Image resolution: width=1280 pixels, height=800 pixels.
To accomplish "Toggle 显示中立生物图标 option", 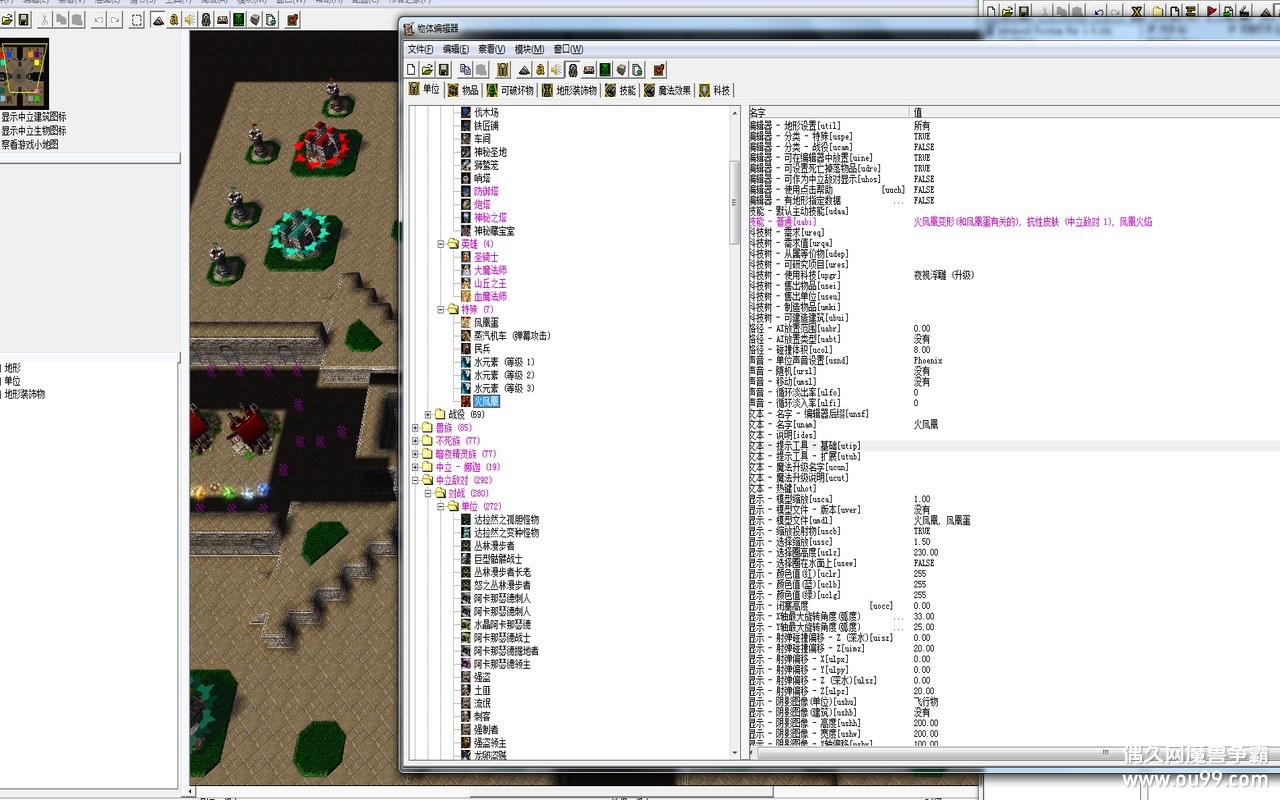I will click(33, 131).
